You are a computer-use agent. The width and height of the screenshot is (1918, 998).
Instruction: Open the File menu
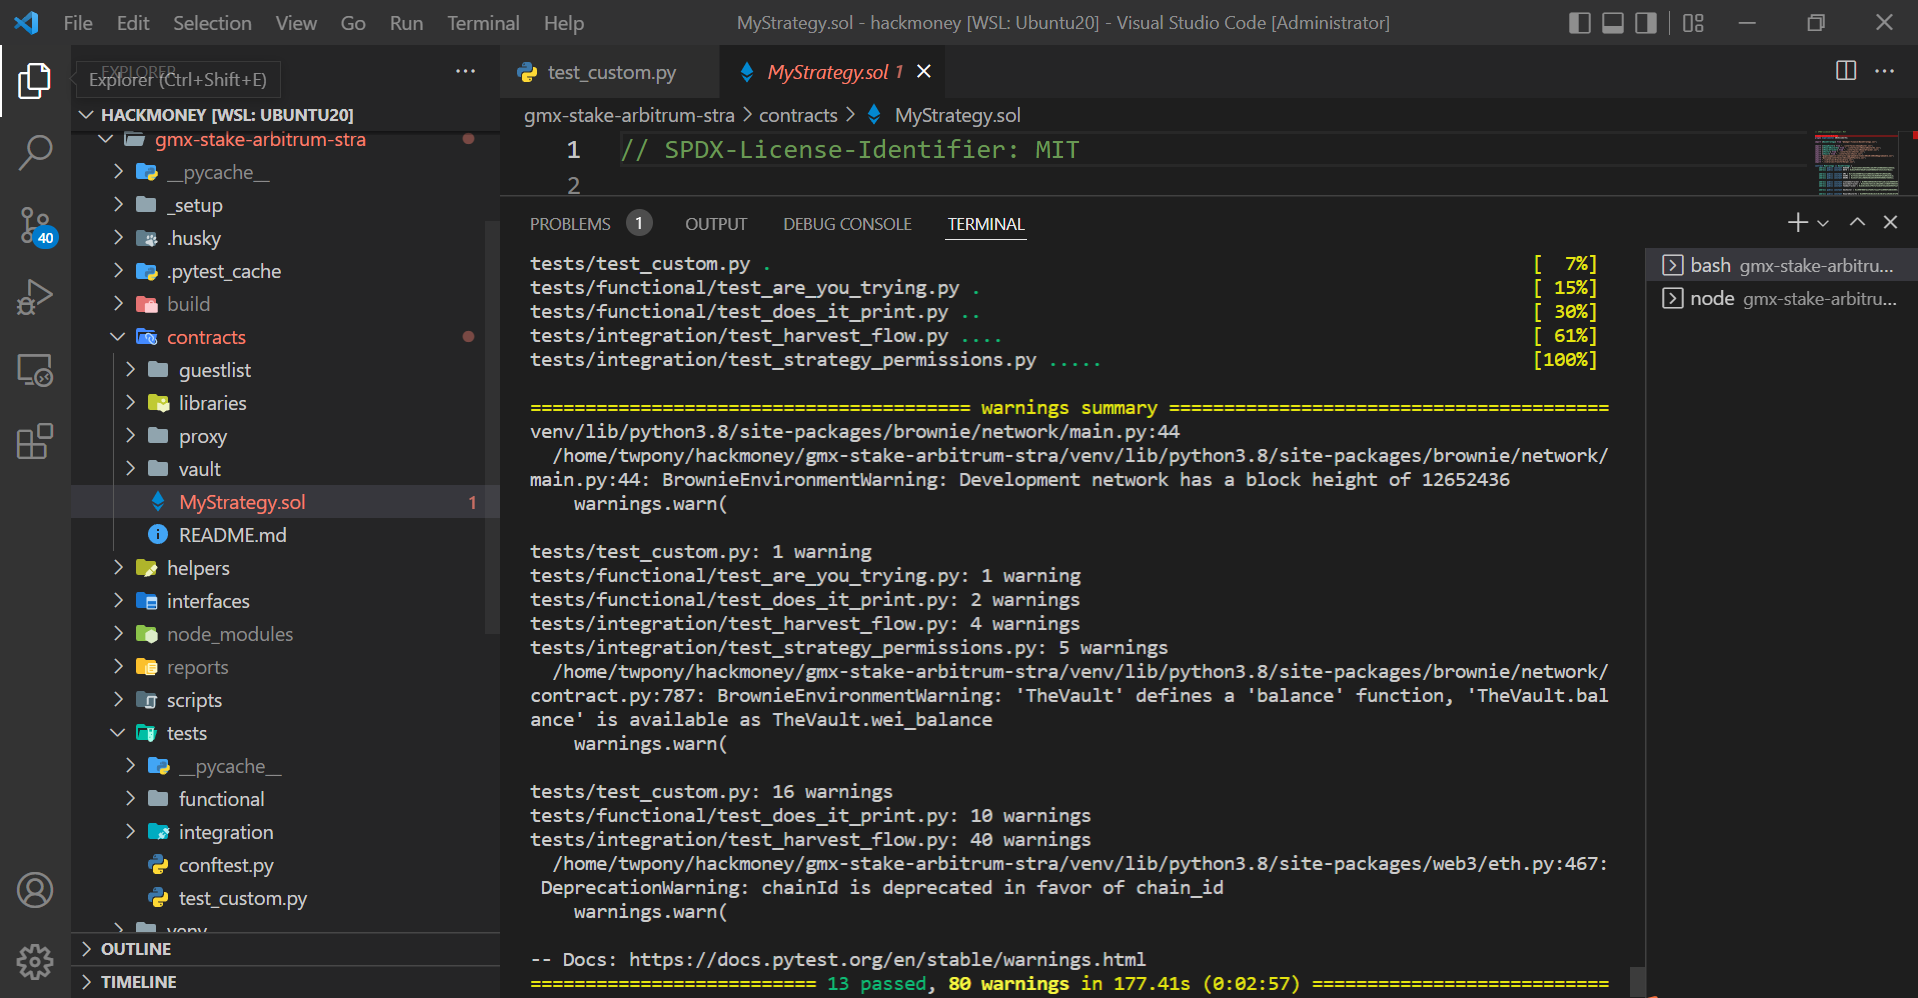point(78,23)
